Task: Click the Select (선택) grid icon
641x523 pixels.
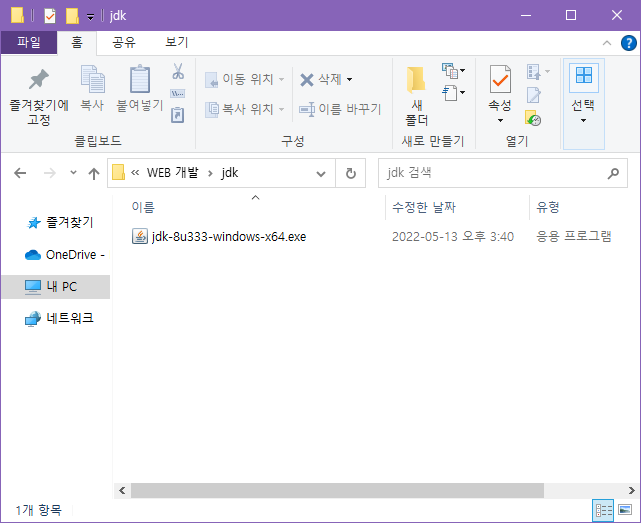Action: [583, 76]
